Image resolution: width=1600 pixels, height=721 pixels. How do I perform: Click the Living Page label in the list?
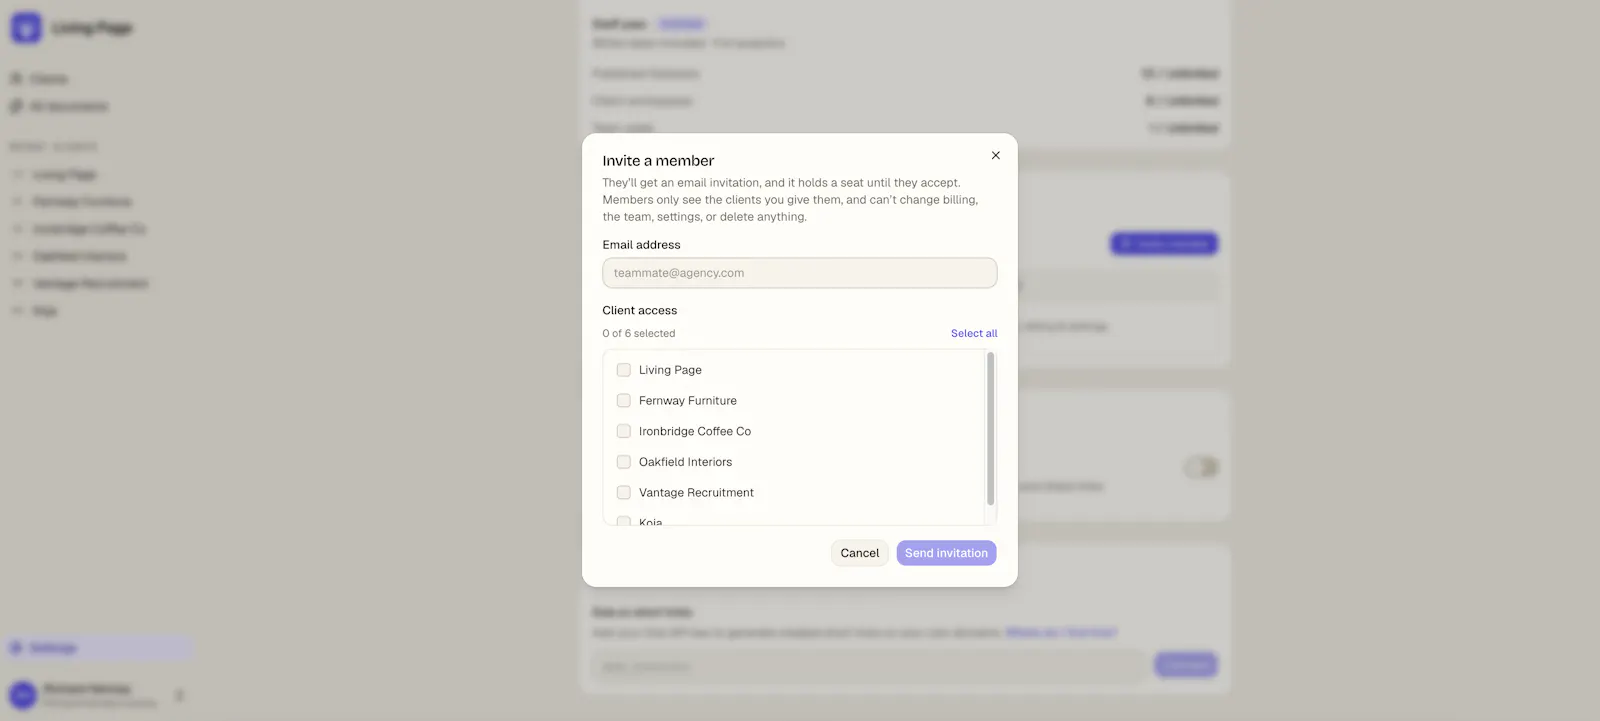(670, 370)
